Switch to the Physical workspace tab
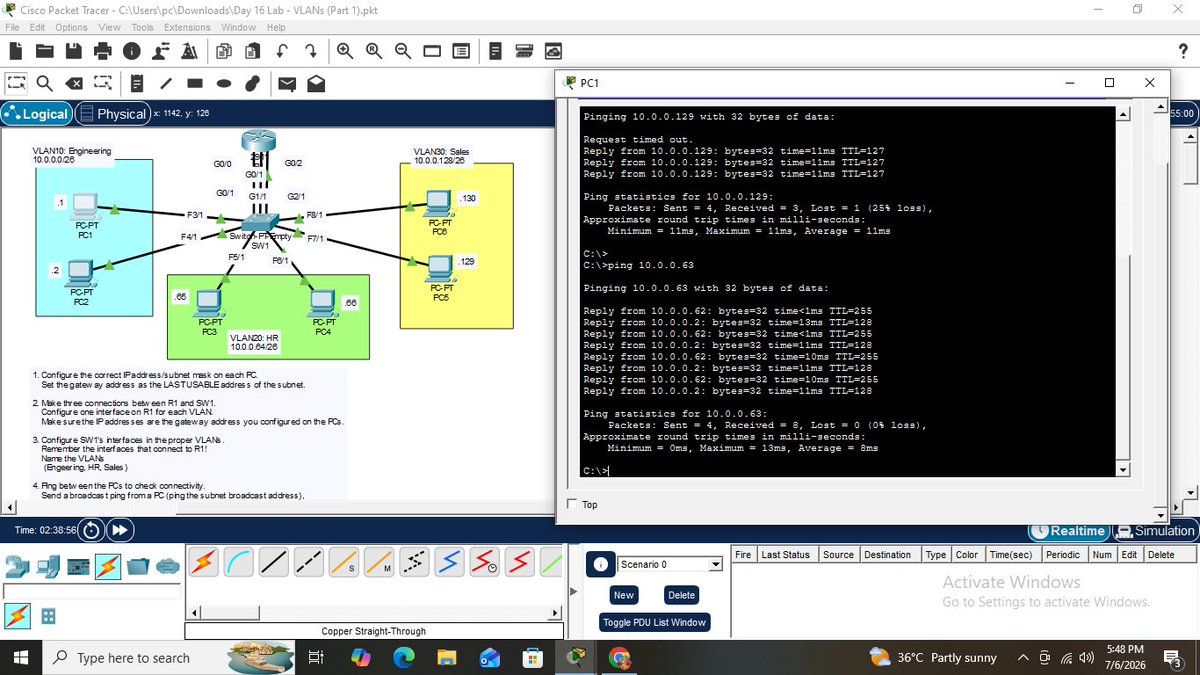Viewport: 1200px width, 675px height. (x=113, y=113)
